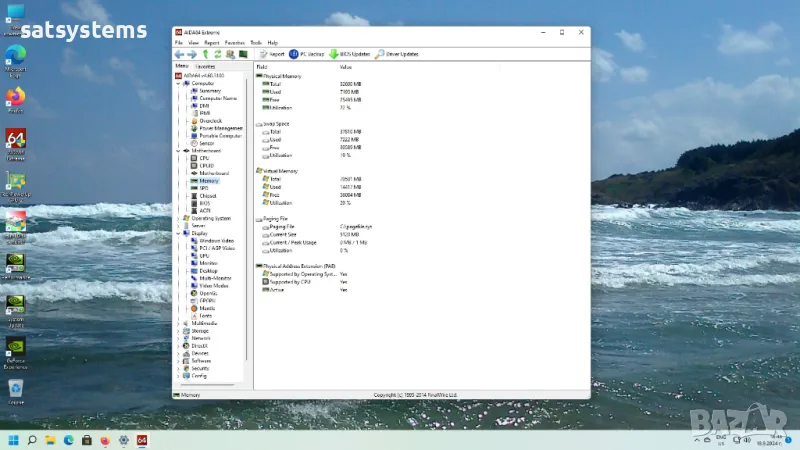Open the Favorites menu in menu bar

(x=234, y=43)
